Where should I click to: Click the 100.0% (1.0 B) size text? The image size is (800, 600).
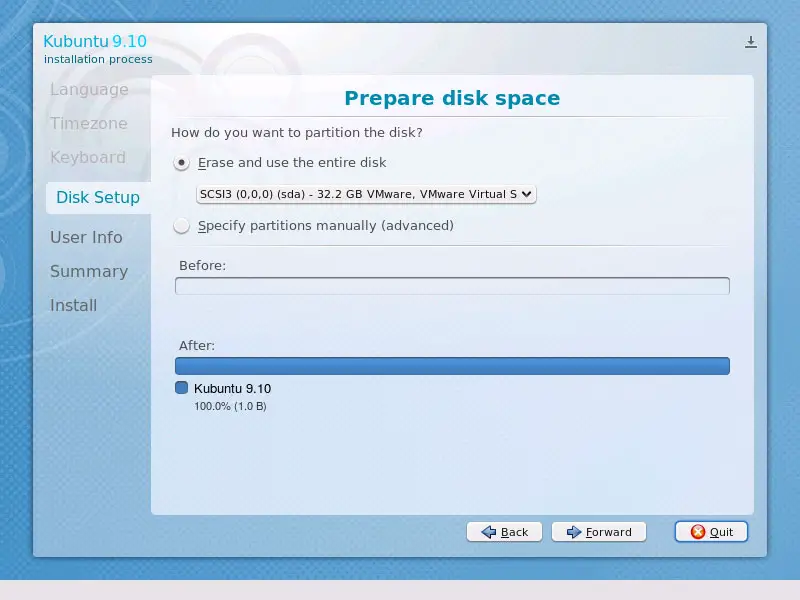pos(230,406)
